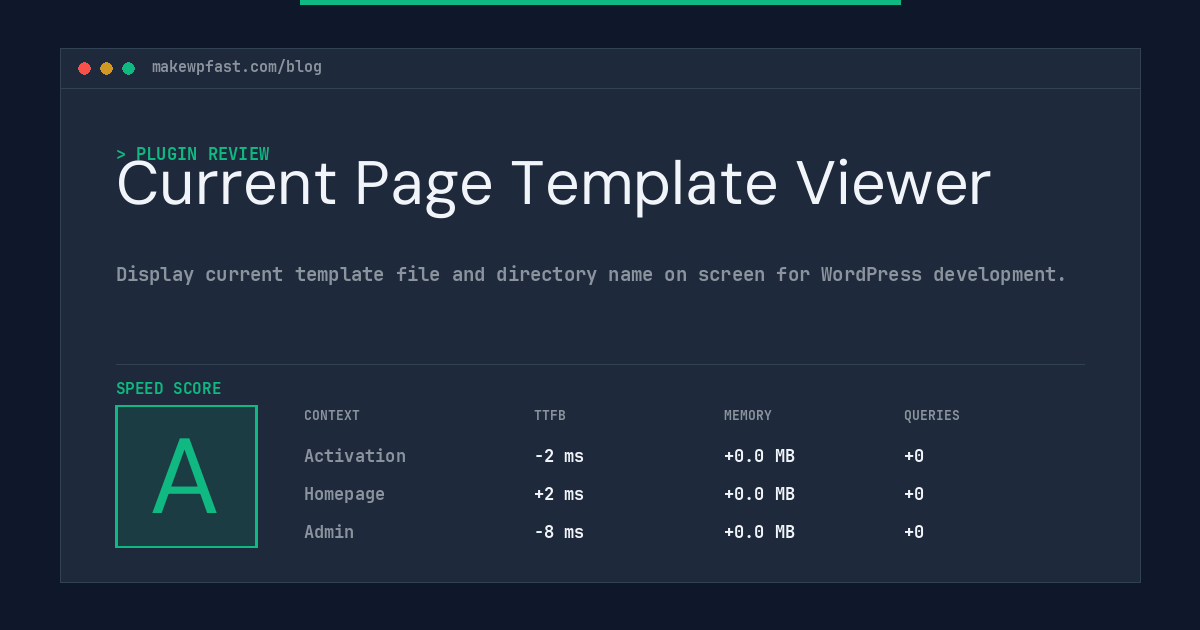Click the 'Queries' column header
Viewport: 1200px width, 630px height.
coord(932,416)
